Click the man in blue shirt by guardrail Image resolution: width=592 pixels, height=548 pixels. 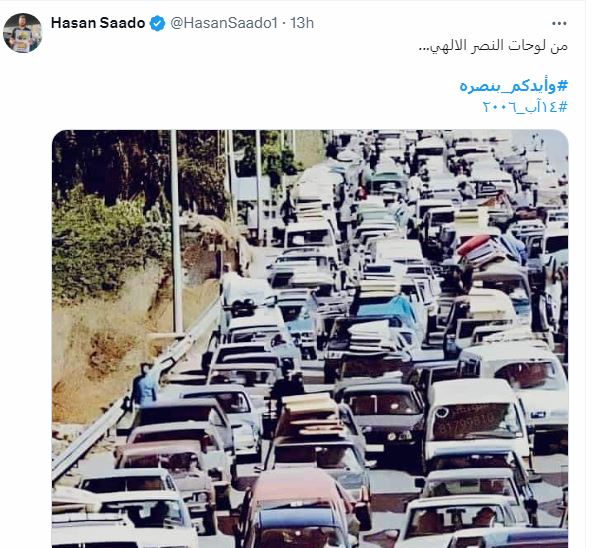[145, 385]
